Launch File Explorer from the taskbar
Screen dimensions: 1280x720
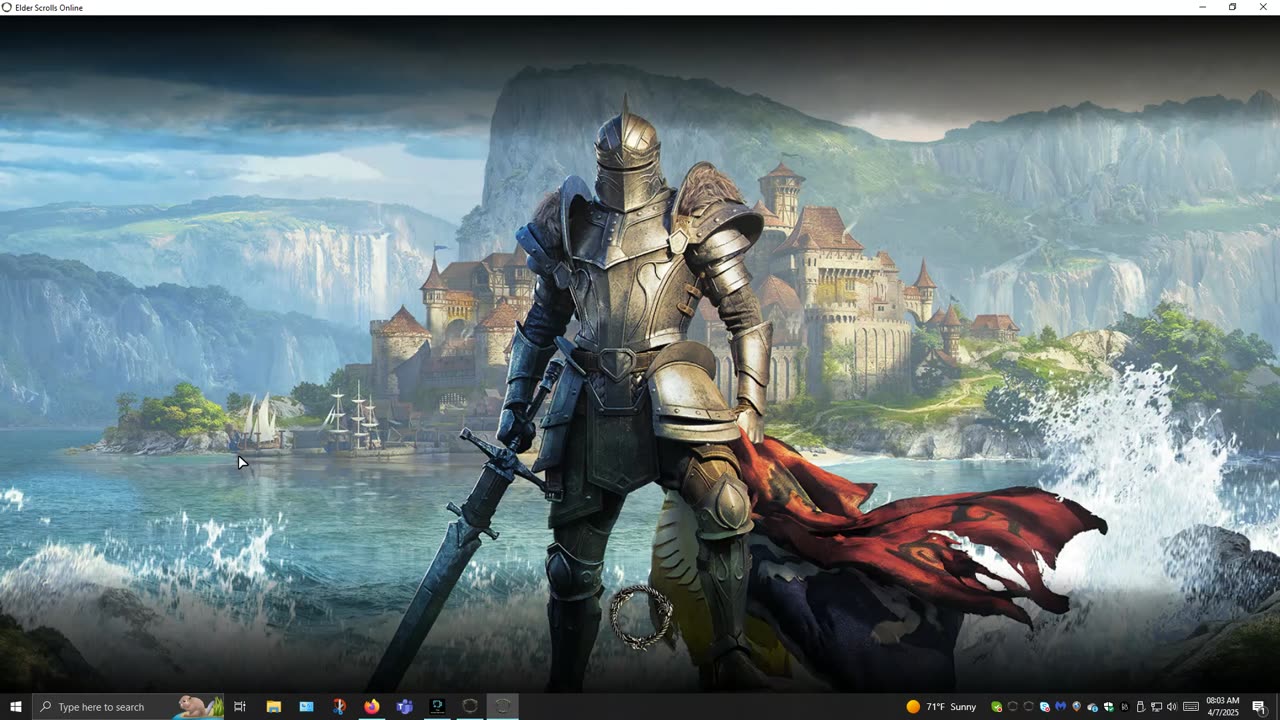[x=273, y=707]
